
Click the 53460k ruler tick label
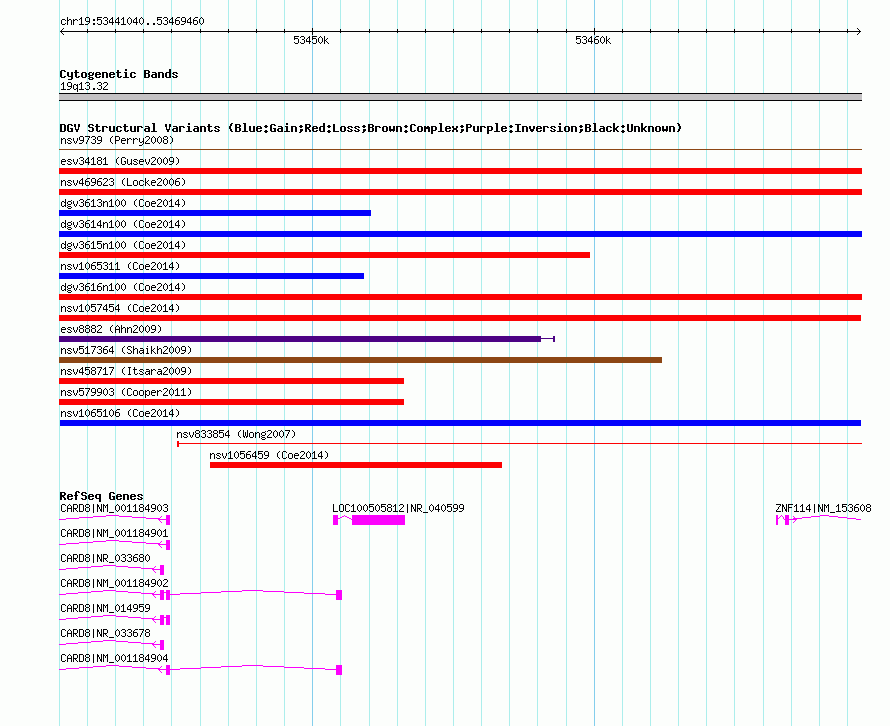593,40
